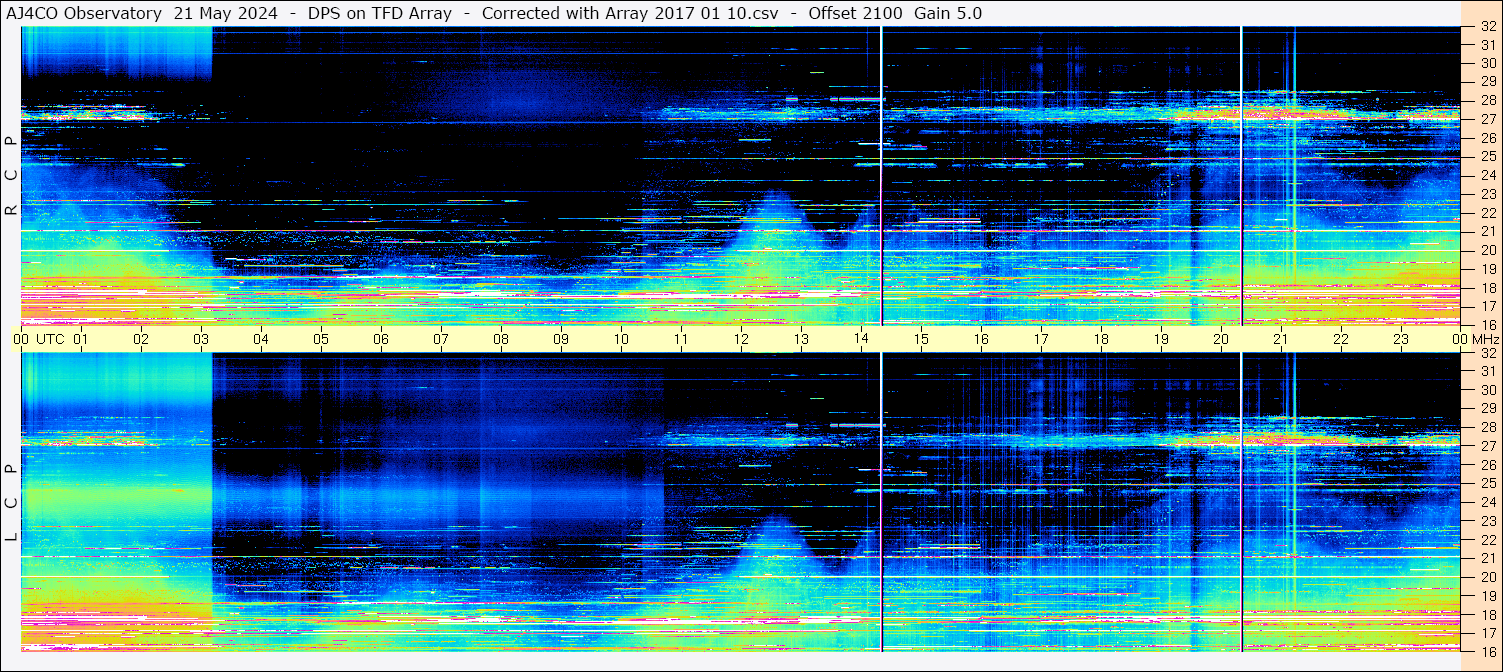
Task: Click the 27 MHz label of RCP panel
Action: (x=1487, y=119)
